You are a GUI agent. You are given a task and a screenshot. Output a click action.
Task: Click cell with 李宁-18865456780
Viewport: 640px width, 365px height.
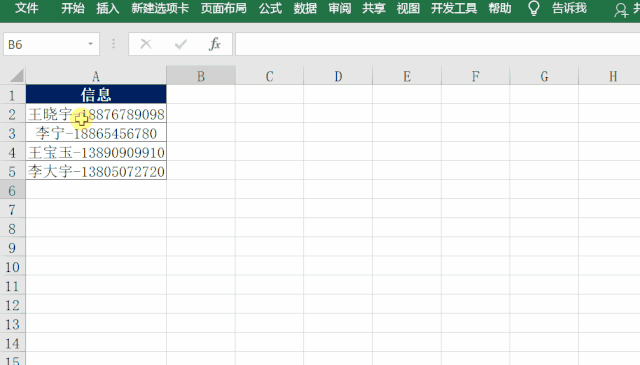[96, 133]
